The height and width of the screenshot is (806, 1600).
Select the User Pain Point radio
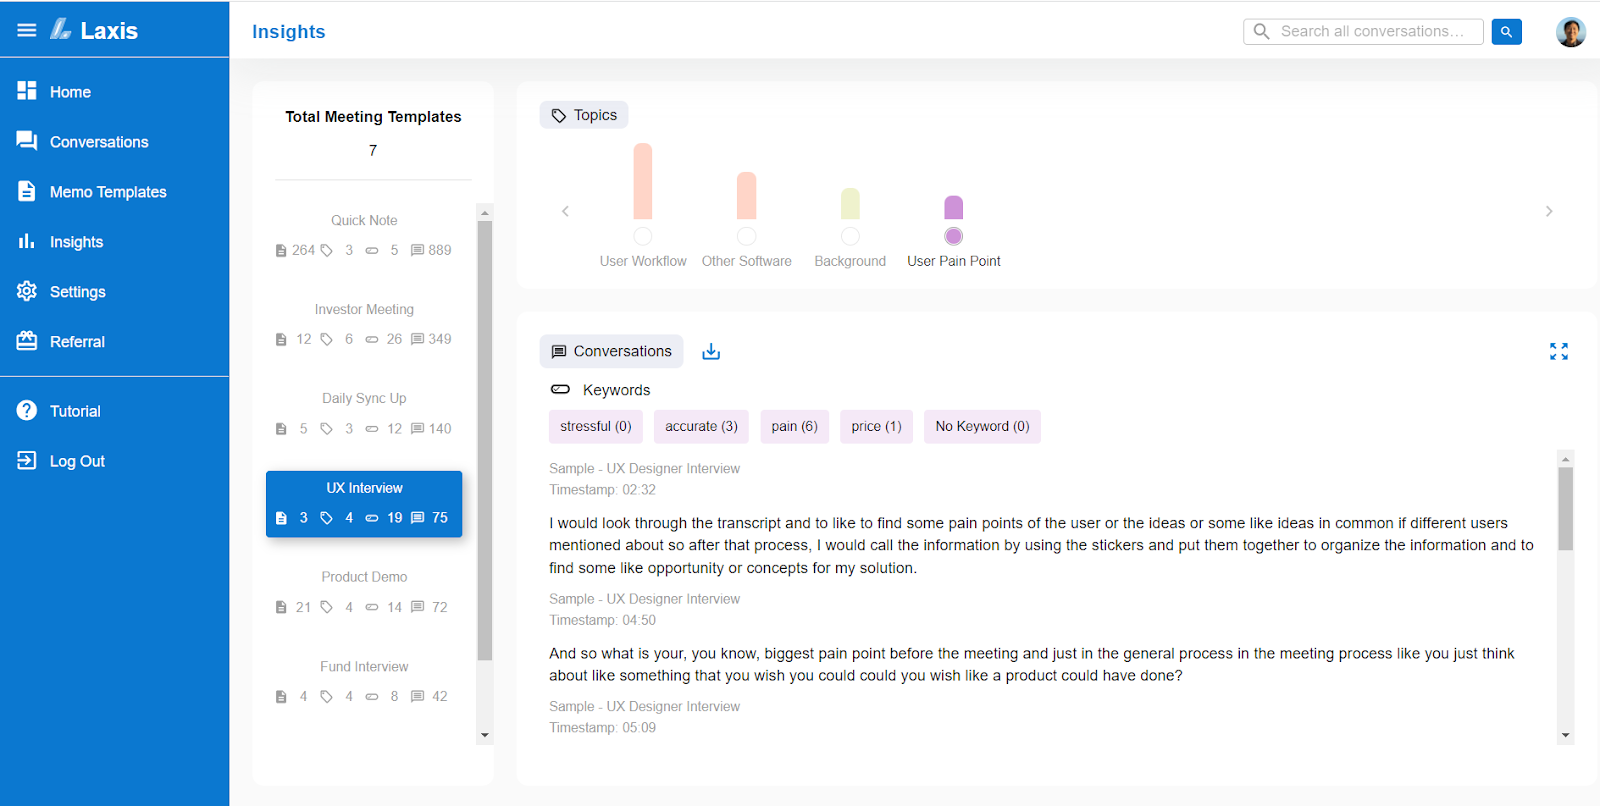tap(954, 236)
